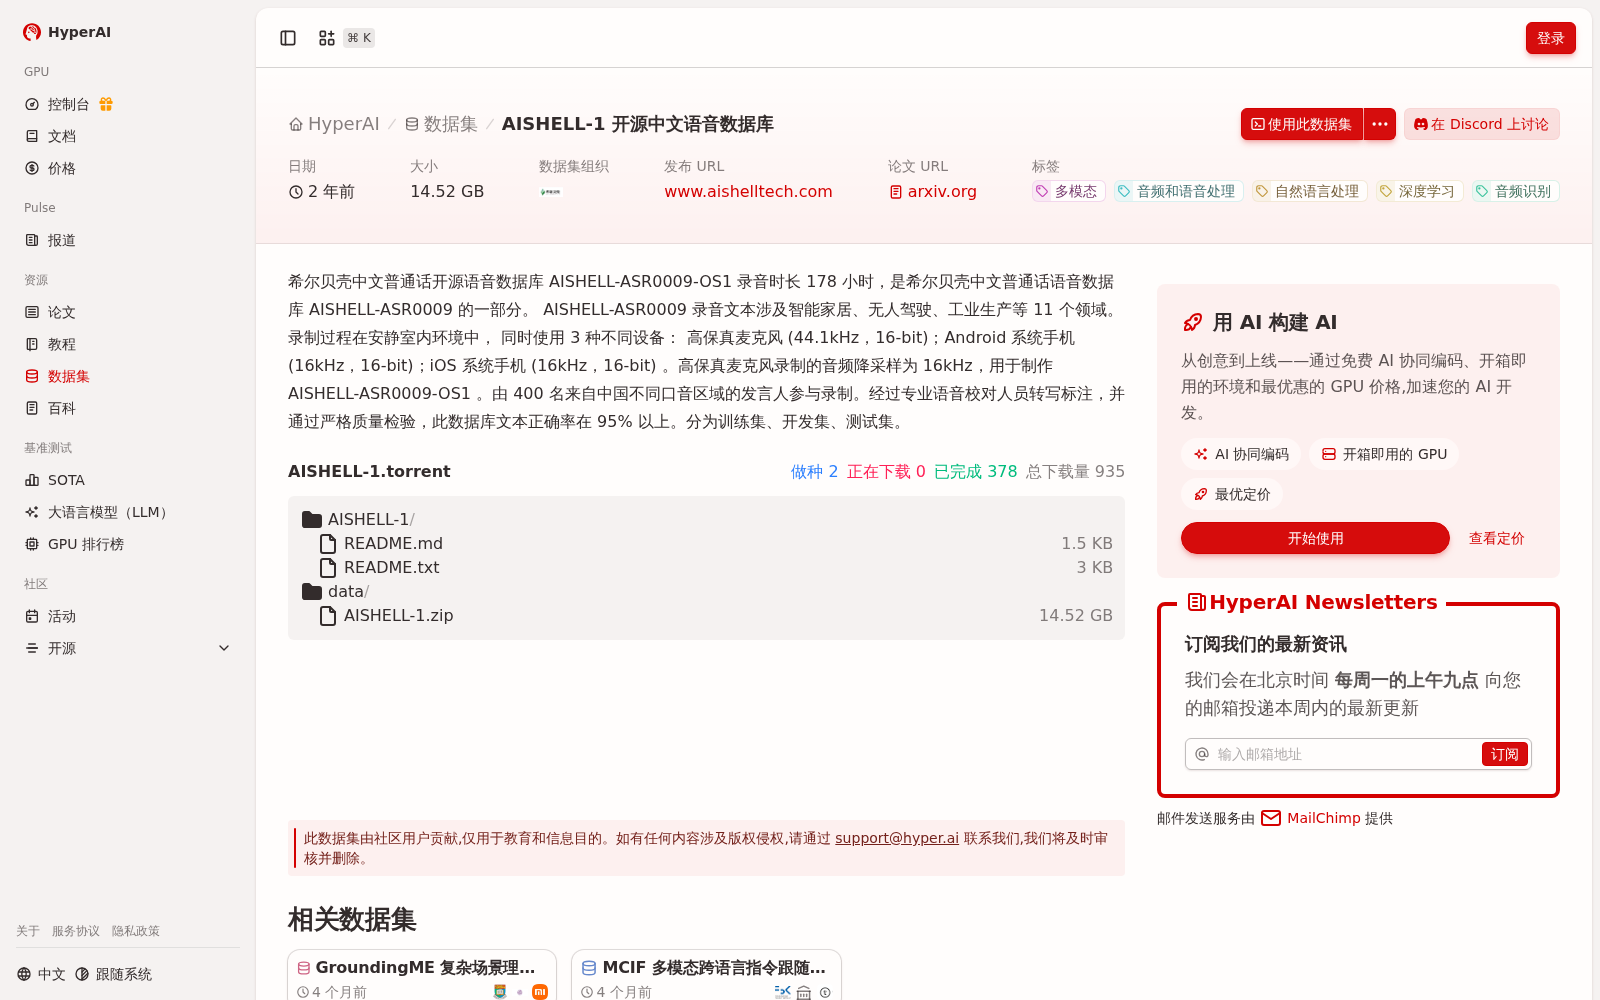This screenshot has width=1600, height=1000.
Task: Open the command palette grid icon
Action: (x=327, y=38)
